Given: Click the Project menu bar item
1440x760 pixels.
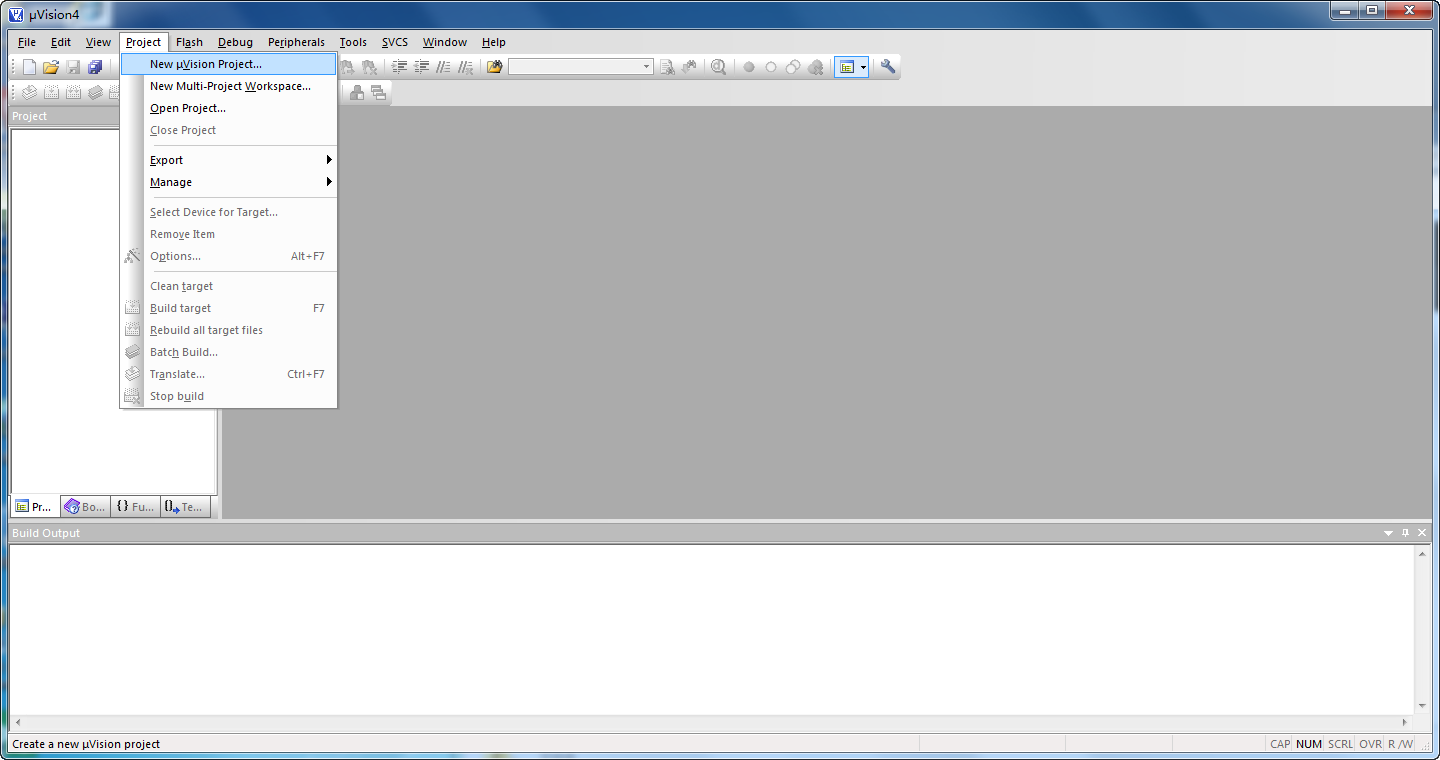Looking at the screenshot, I should point(143,42).
